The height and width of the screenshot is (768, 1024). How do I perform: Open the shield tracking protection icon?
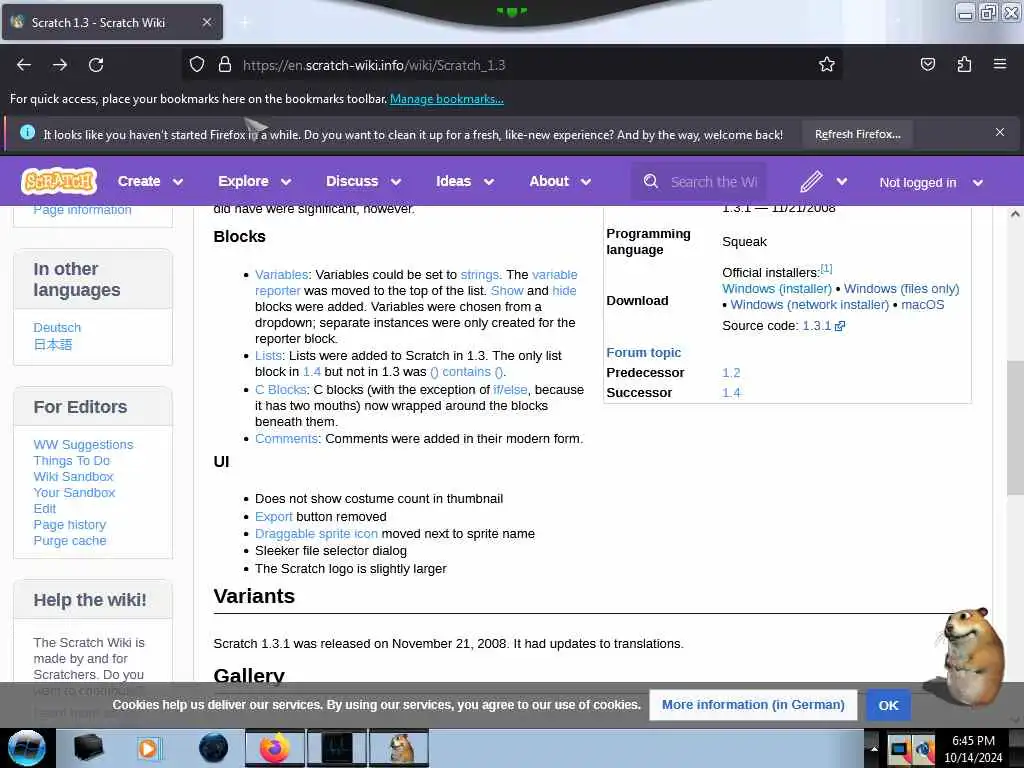[197, 65]
